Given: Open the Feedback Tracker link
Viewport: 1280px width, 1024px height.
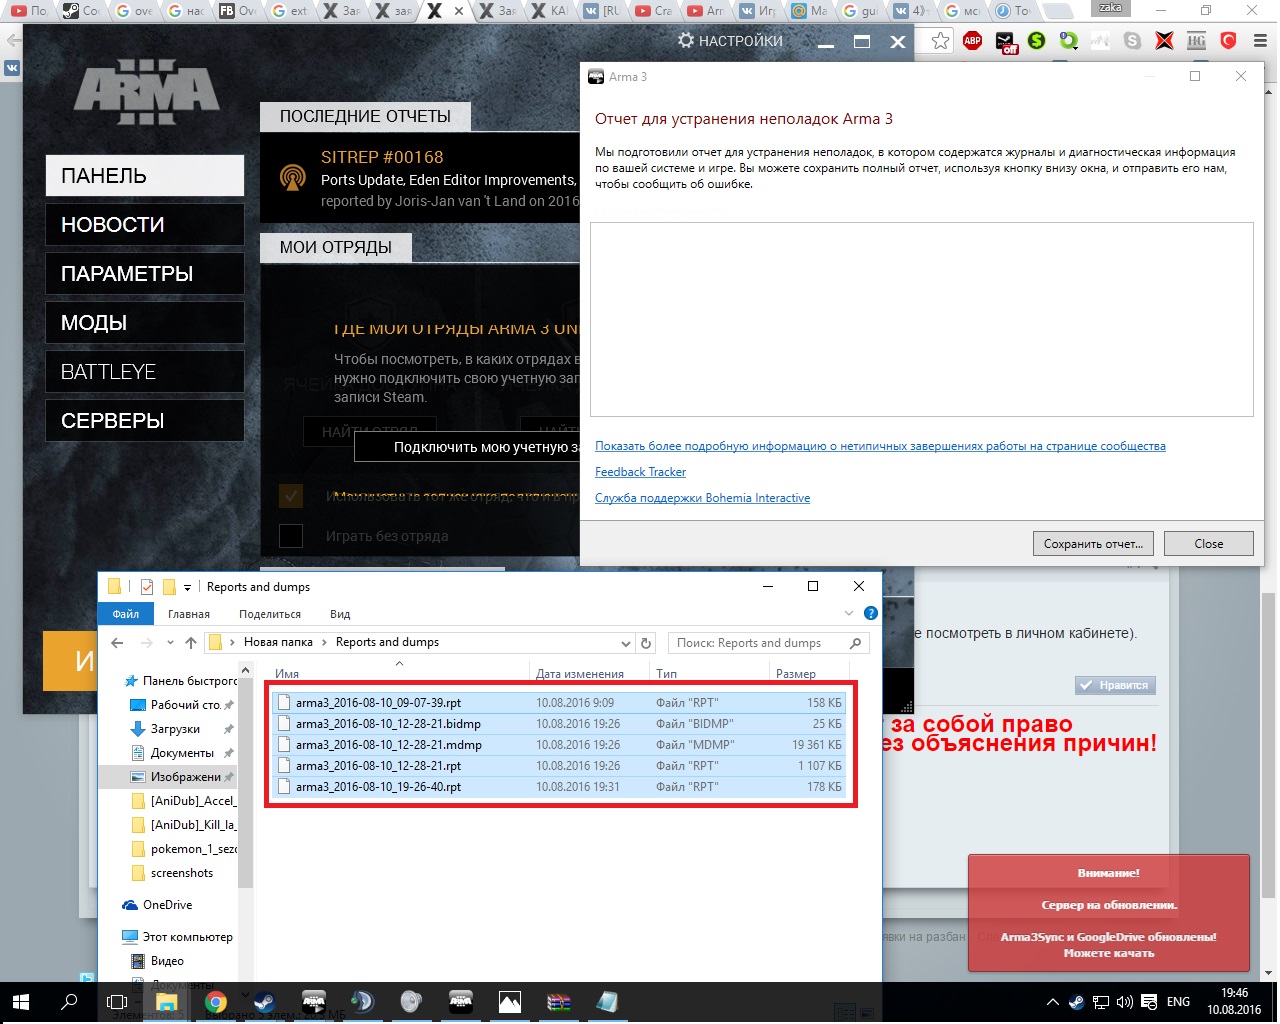Looking at the screenshot, I should pos(640,472).
